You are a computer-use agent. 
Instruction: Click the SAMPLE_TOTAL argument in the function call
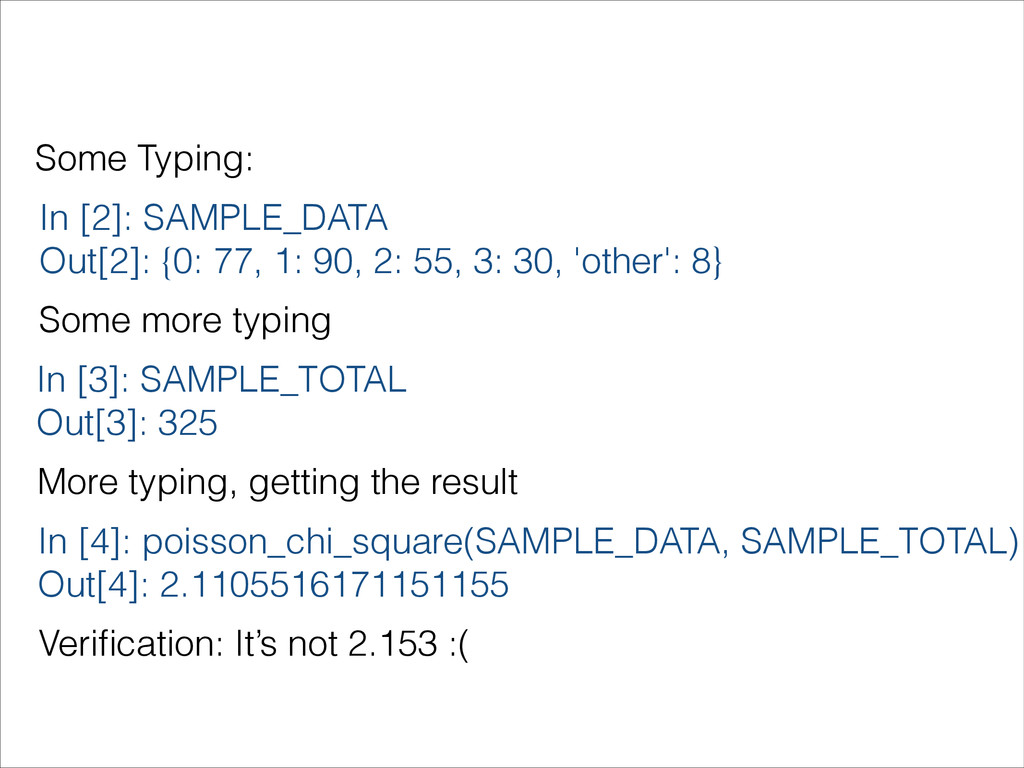875,542
